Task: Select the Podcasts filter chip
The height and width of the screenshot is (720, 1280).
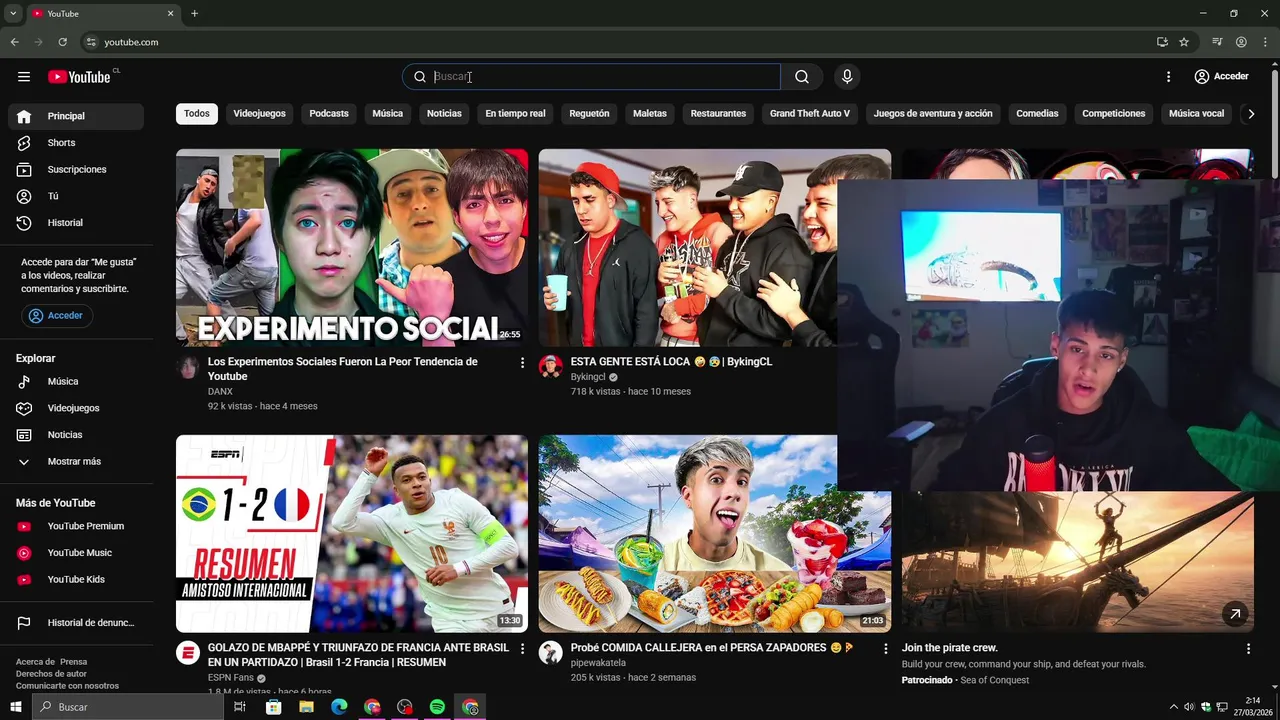Action: [x=329, y=114]
